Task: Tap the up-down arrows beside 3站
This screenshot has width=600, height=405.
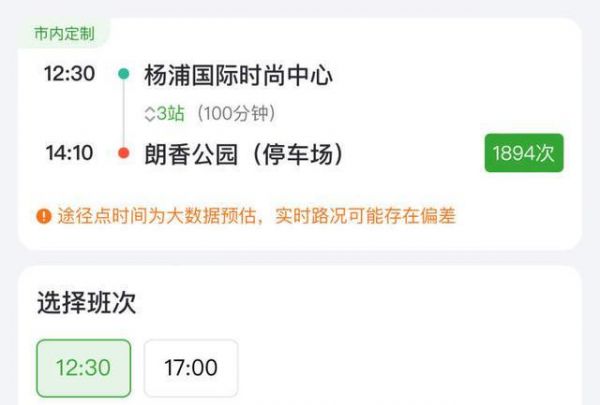Action: [x=150, y=114]
